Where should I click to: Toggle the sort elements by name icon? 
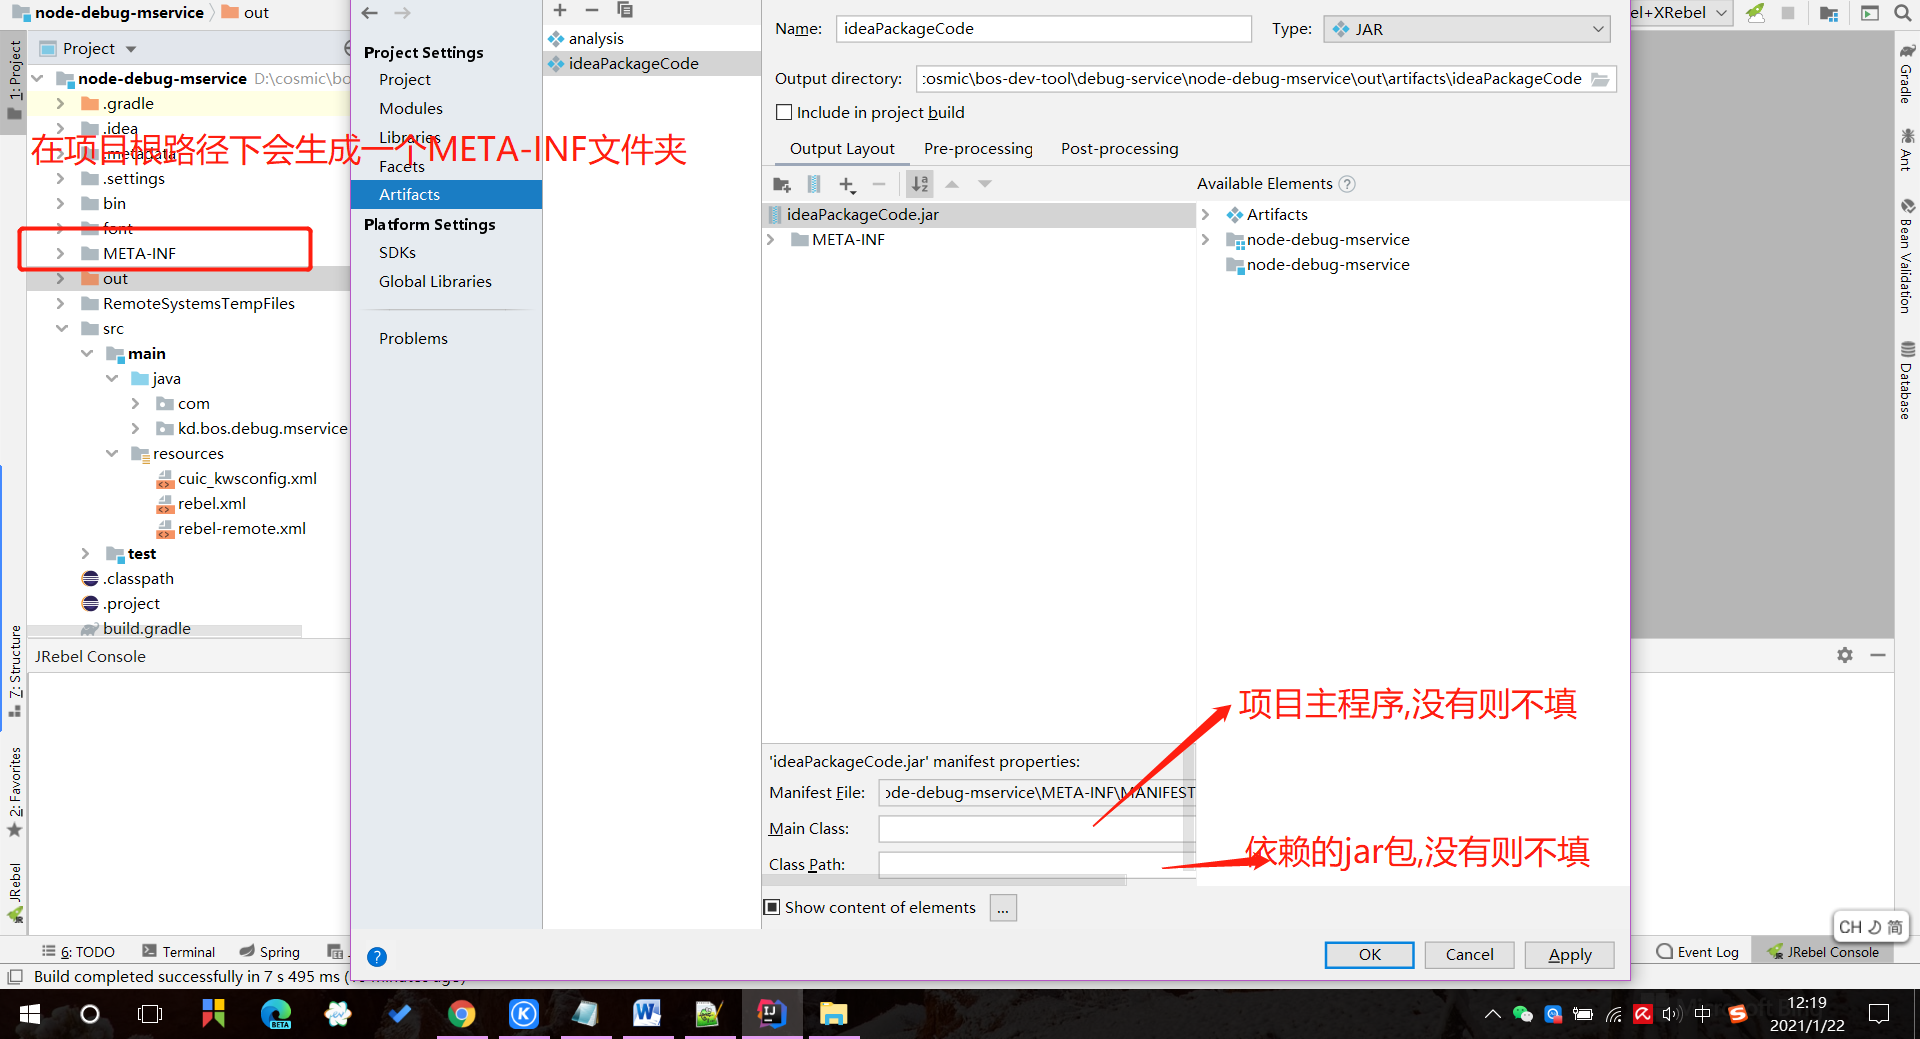[x=919, y=184]
